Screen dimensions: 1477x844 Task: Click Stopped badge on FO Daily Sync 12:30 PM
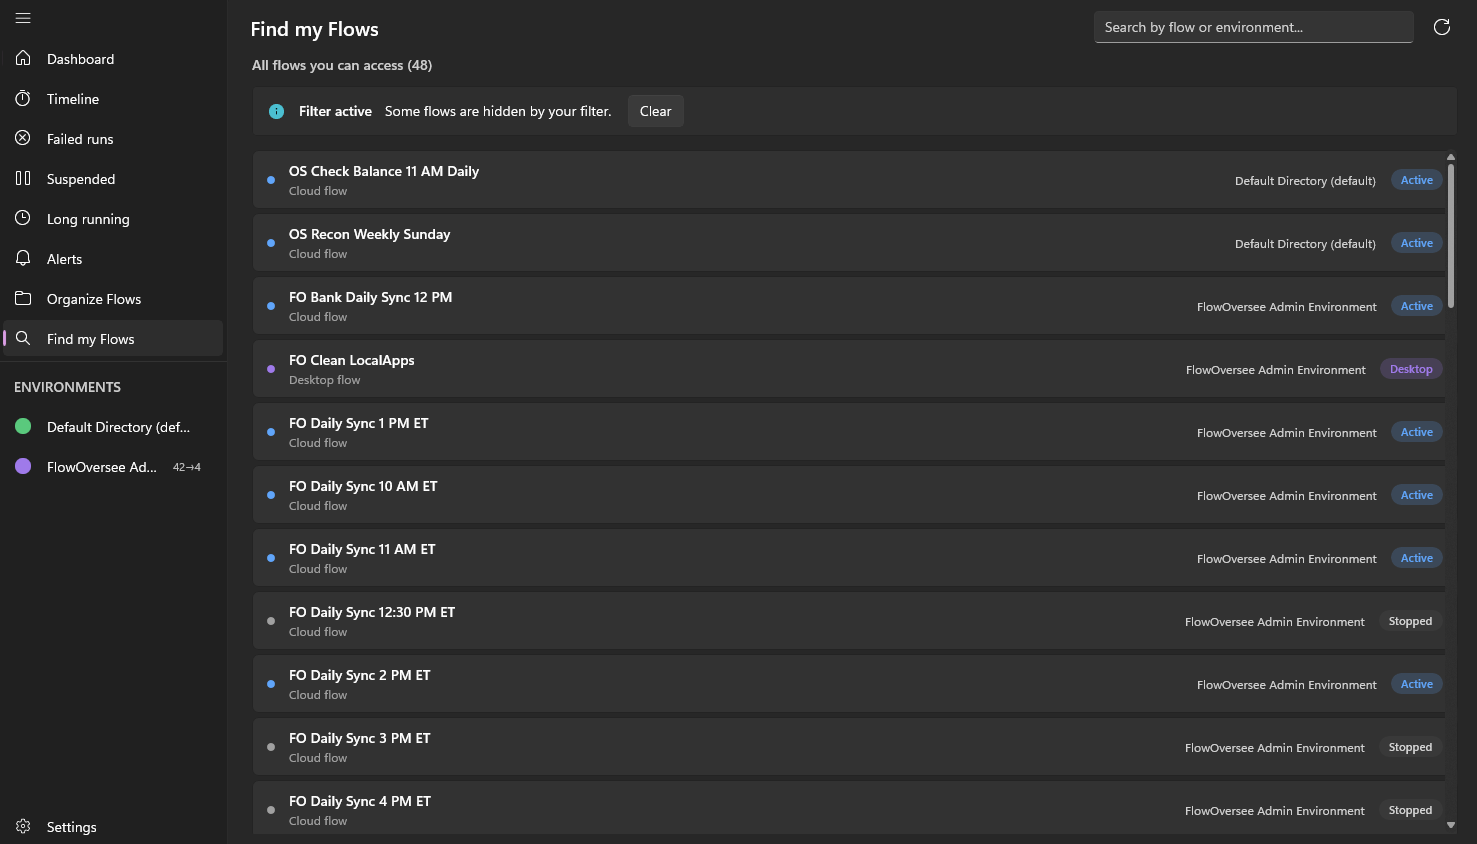pyautogui.click(x=1410, y=621)
